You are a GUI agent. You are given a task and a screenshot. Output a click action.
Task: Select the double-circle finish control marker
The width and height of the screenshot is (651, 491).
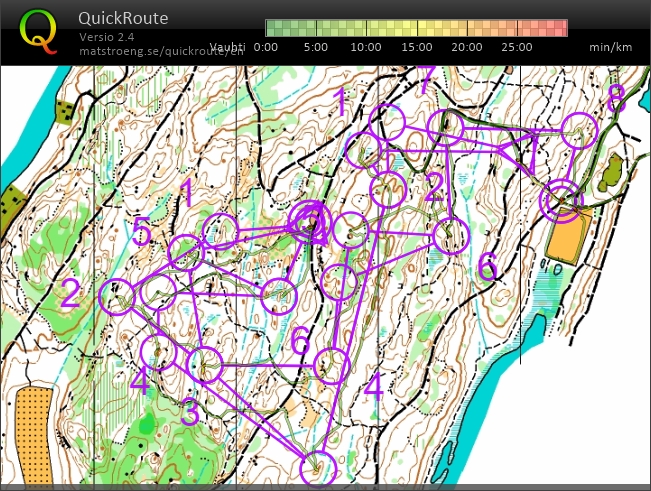tap(561, 199)
